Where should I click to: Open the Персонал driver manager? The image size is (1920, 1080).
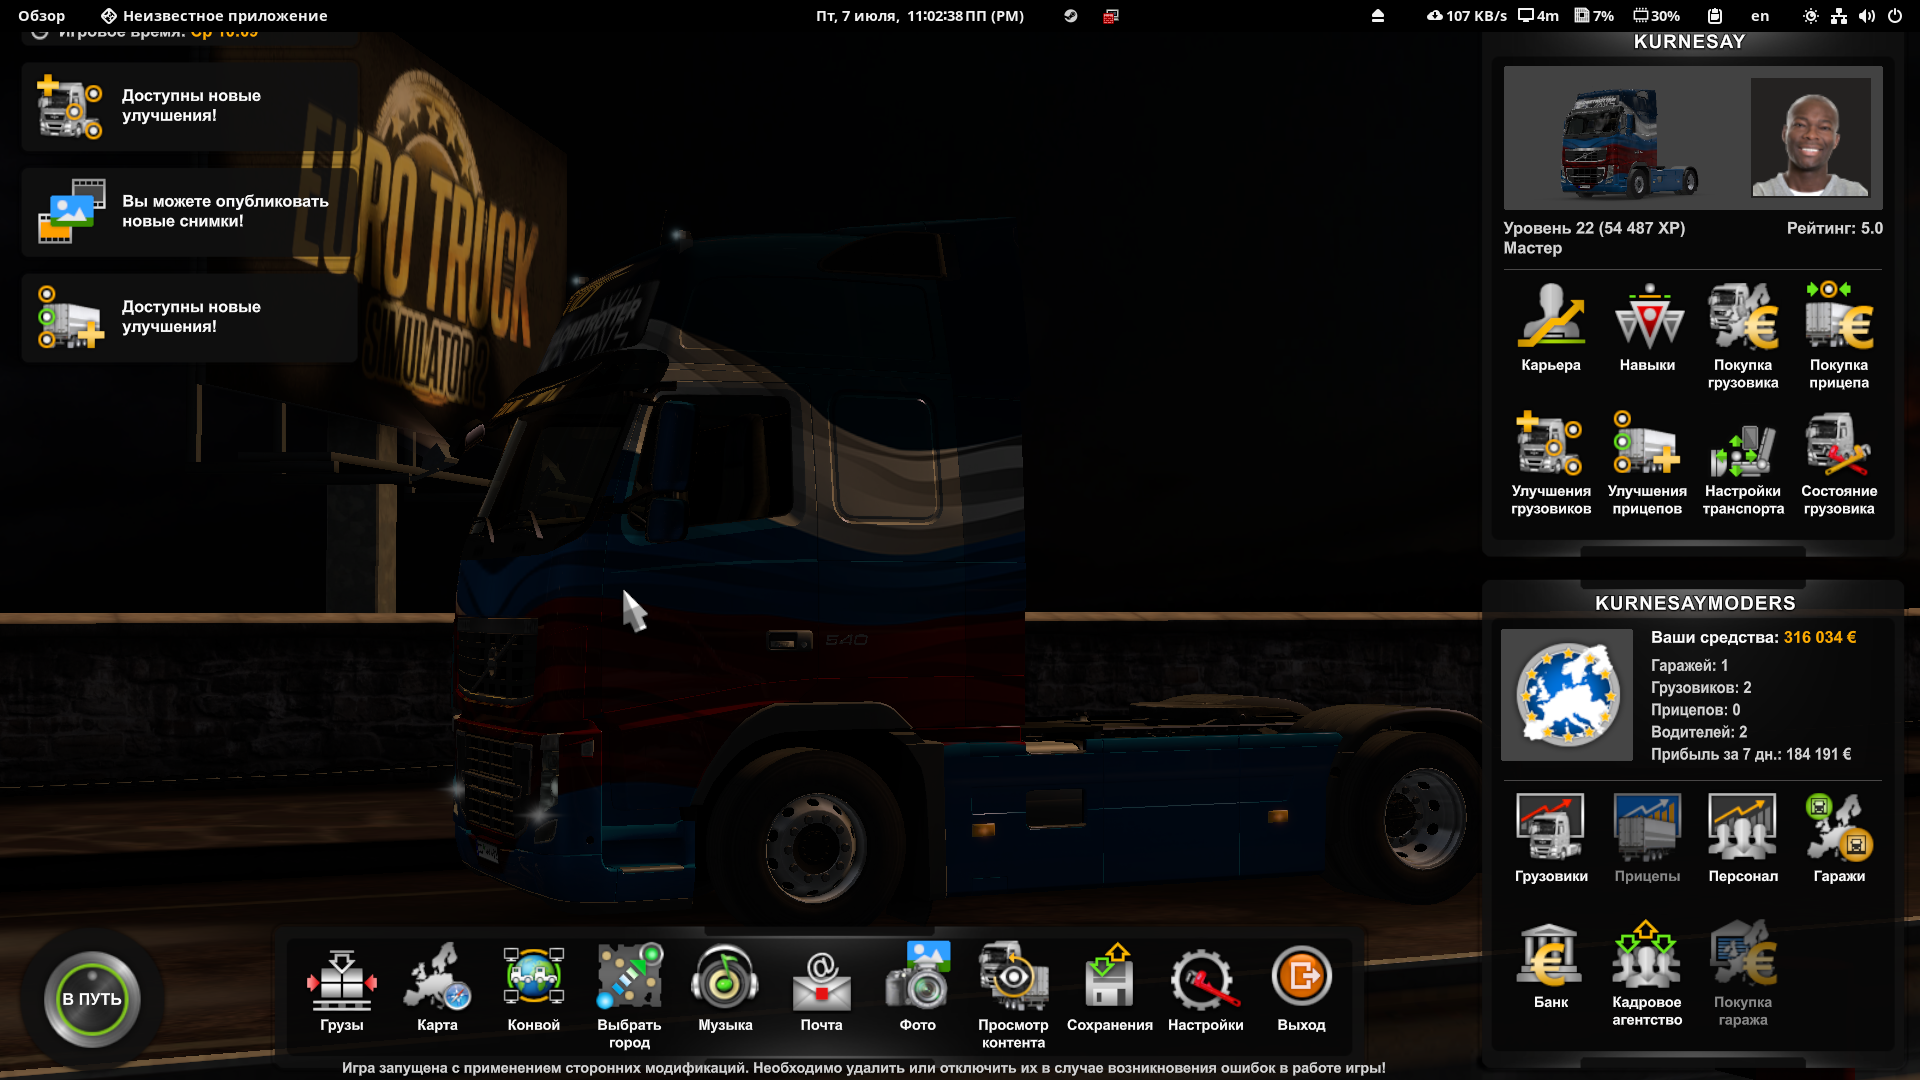tap(1743, 828)
